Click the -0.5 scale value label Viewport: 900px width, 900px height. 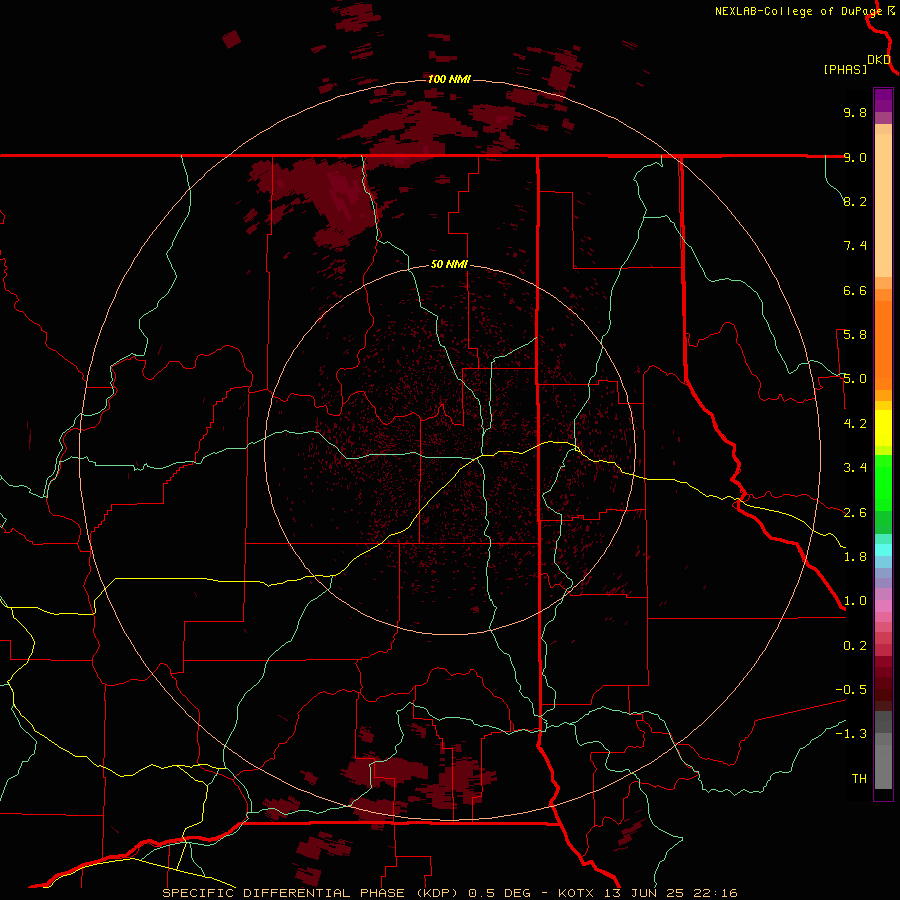pyautogui.click(x=851, y=690)
